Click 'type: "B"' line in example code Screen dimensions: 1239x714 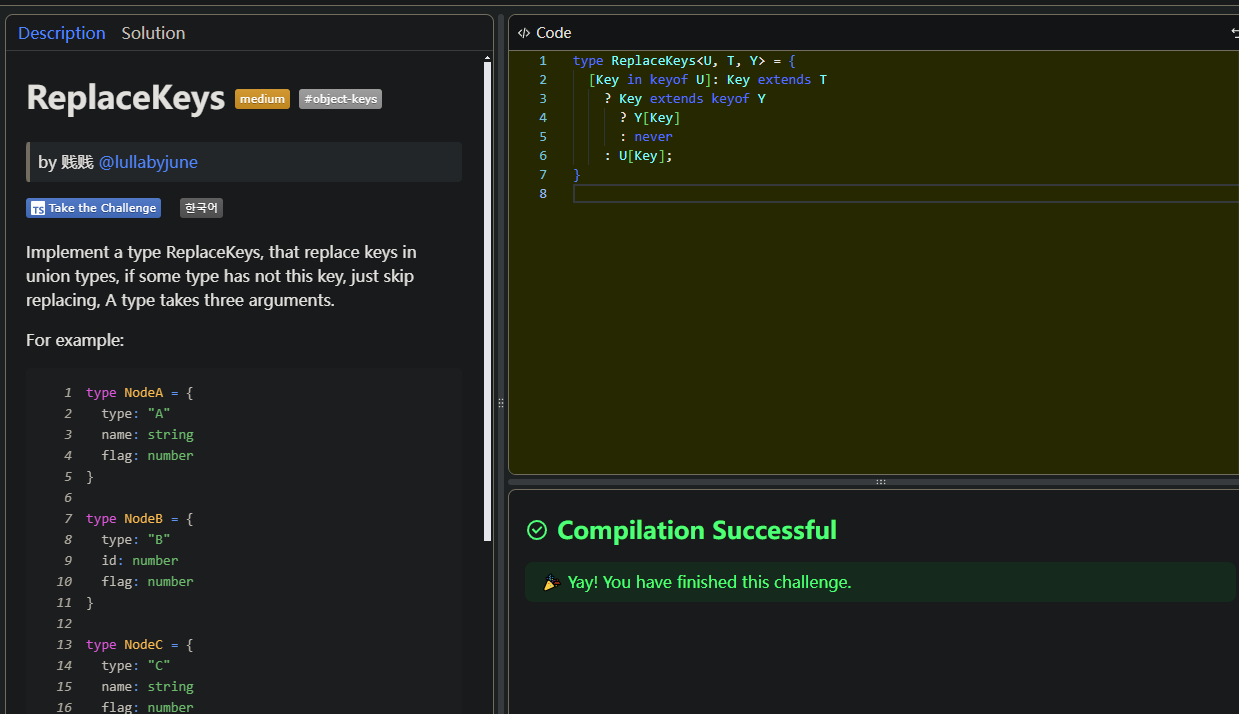[x=136, y=540]
